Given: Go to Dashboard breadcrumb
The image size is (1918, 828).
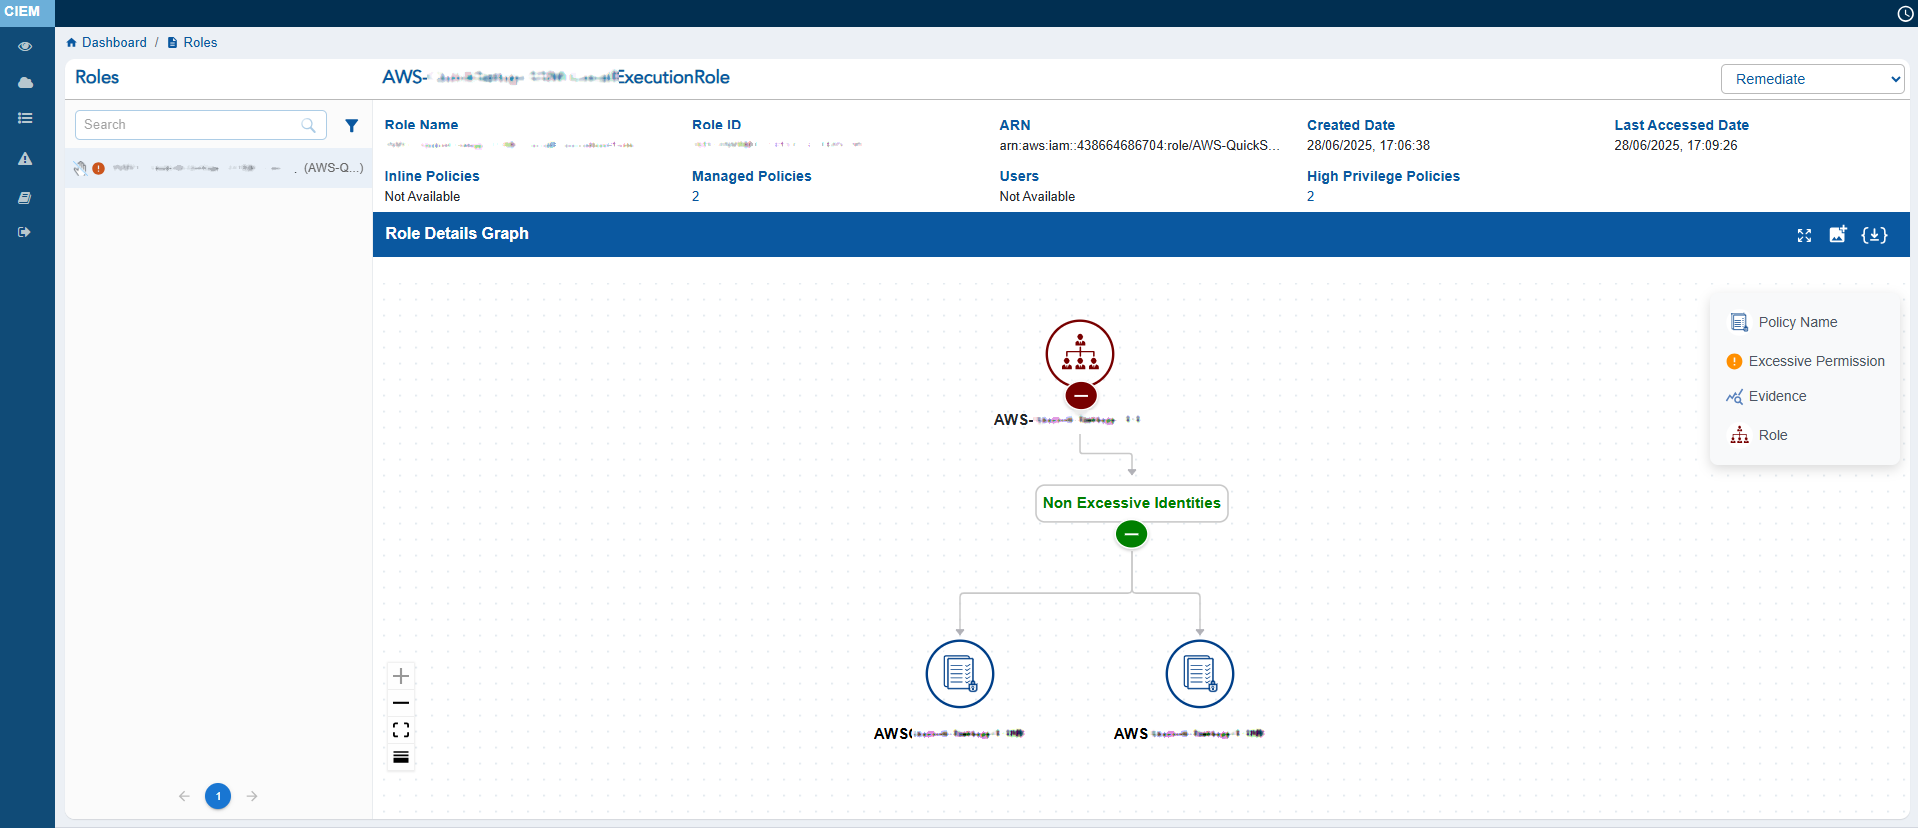Looking at the screenshot, I should tap(113, 43).
